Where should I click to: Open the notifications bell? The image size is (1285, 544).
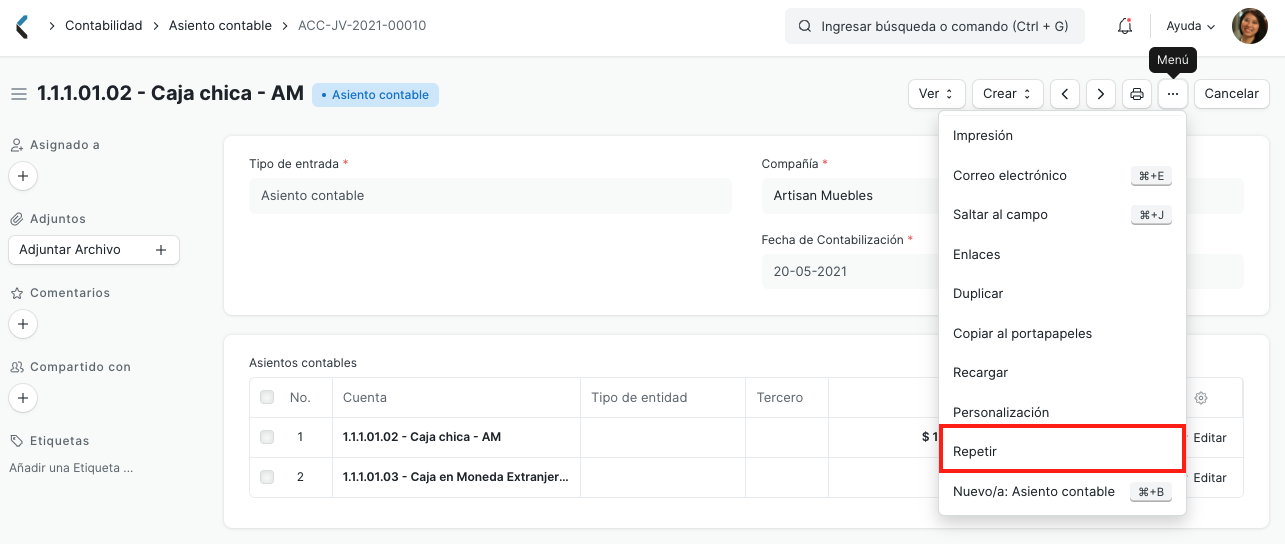point(1125,26)
